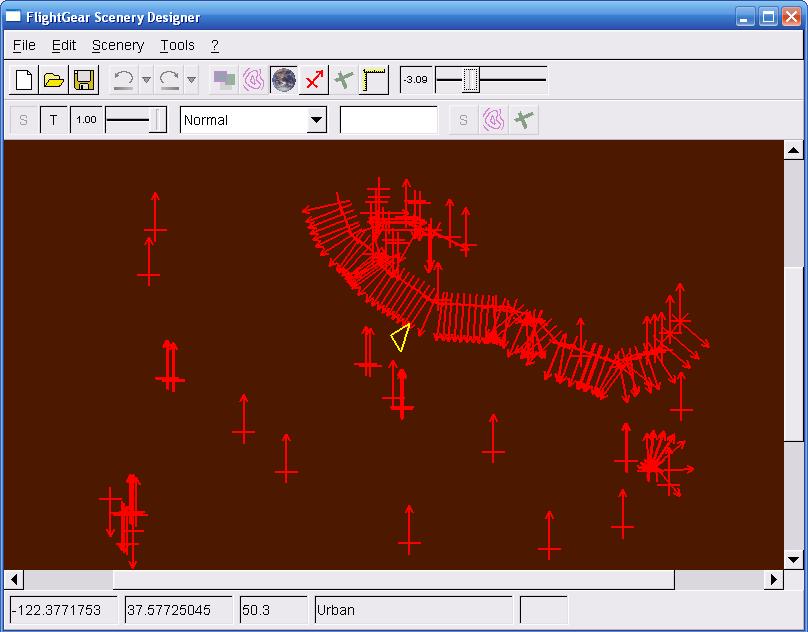Open the redo history dropdown arrow
Viewport: 808px width, 632px height.
[192, 80]
